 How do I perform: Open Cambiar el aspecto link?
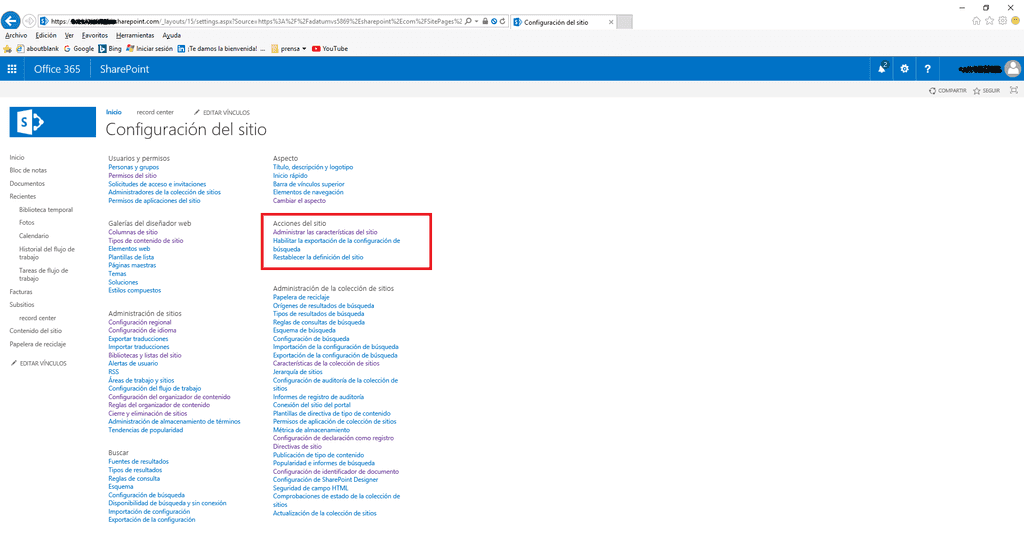(x=299, y=201)
